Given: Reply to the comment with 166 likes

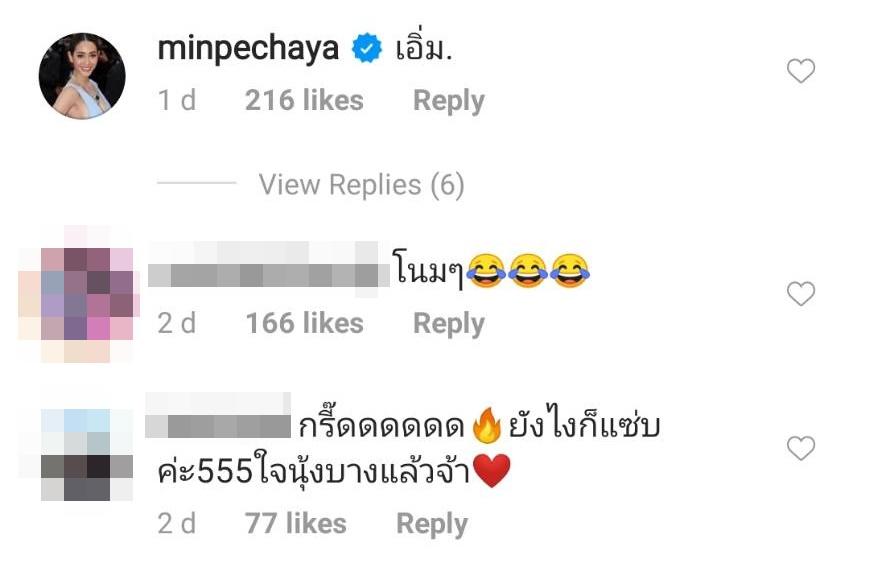Looking at the screenshot, I should [x=449, y=324].
